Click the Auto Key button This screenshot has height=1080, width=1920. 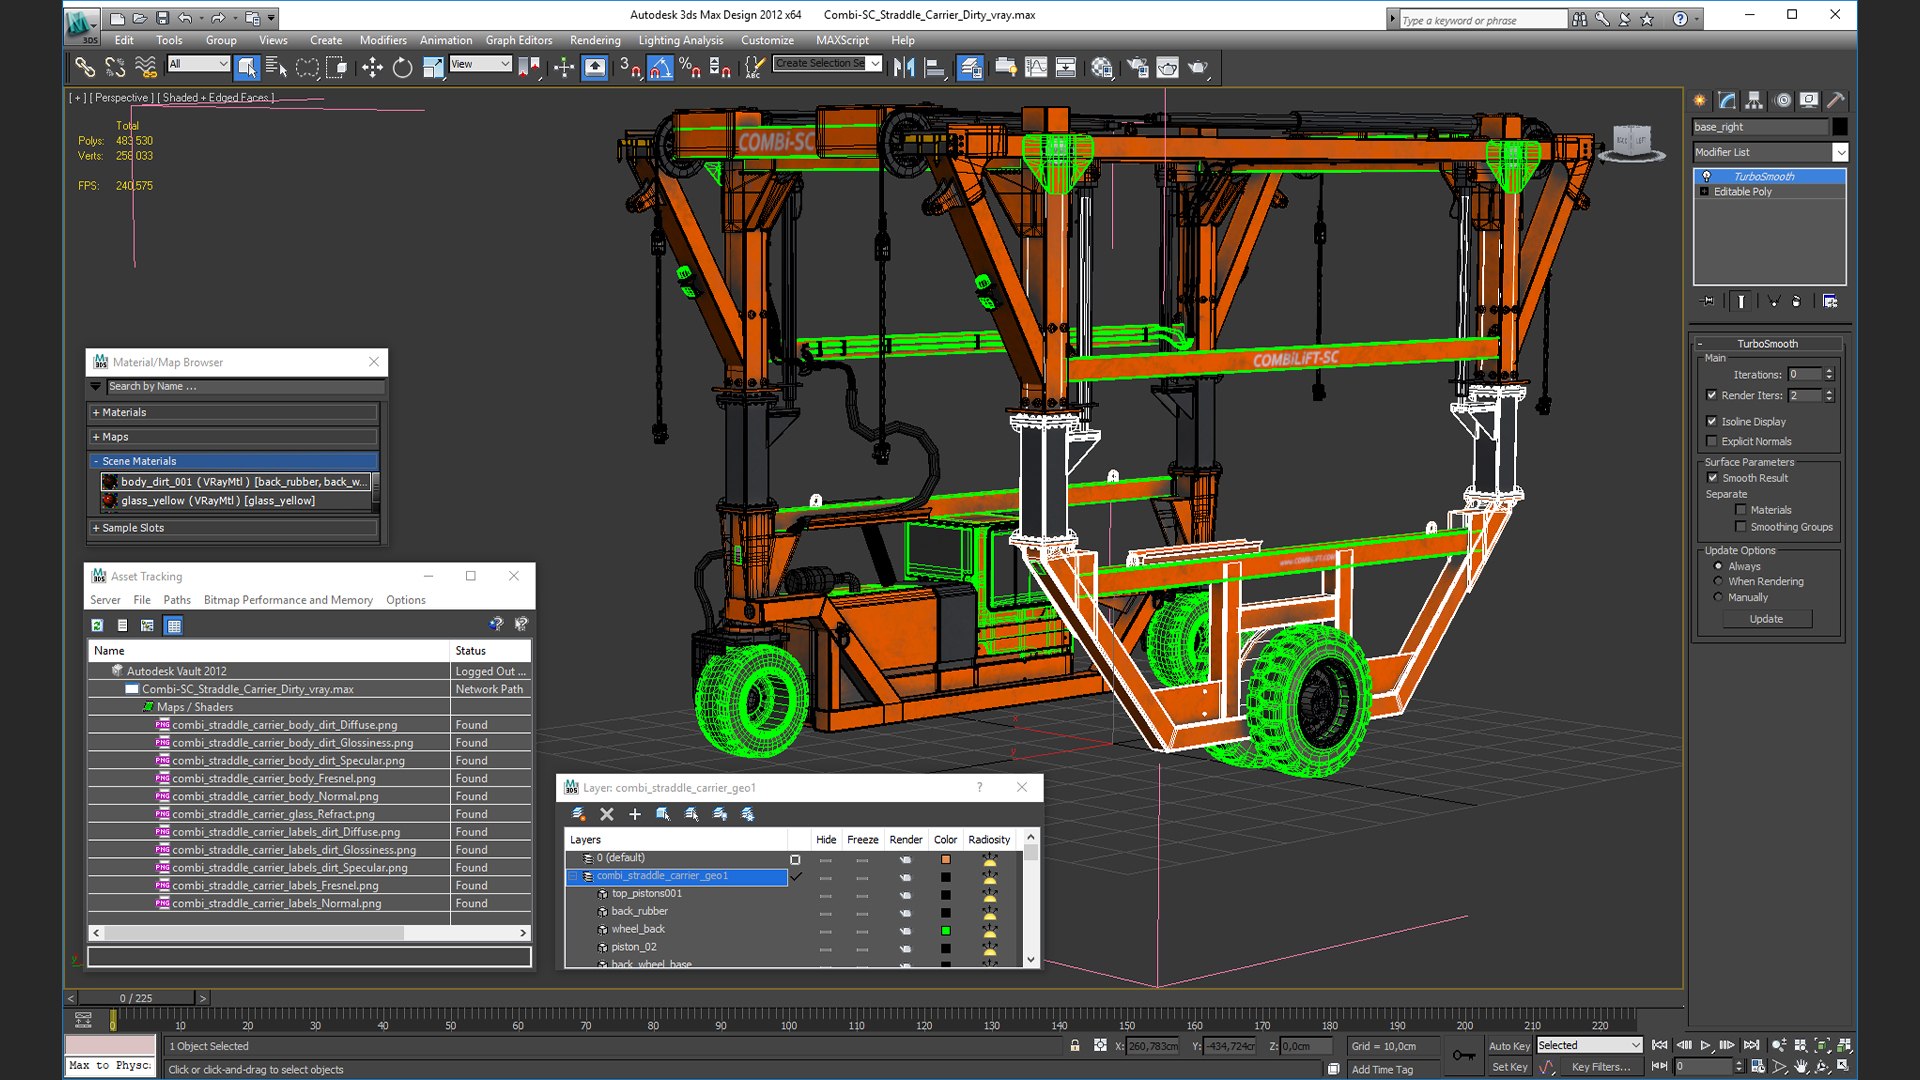tap(1509, 1046)
